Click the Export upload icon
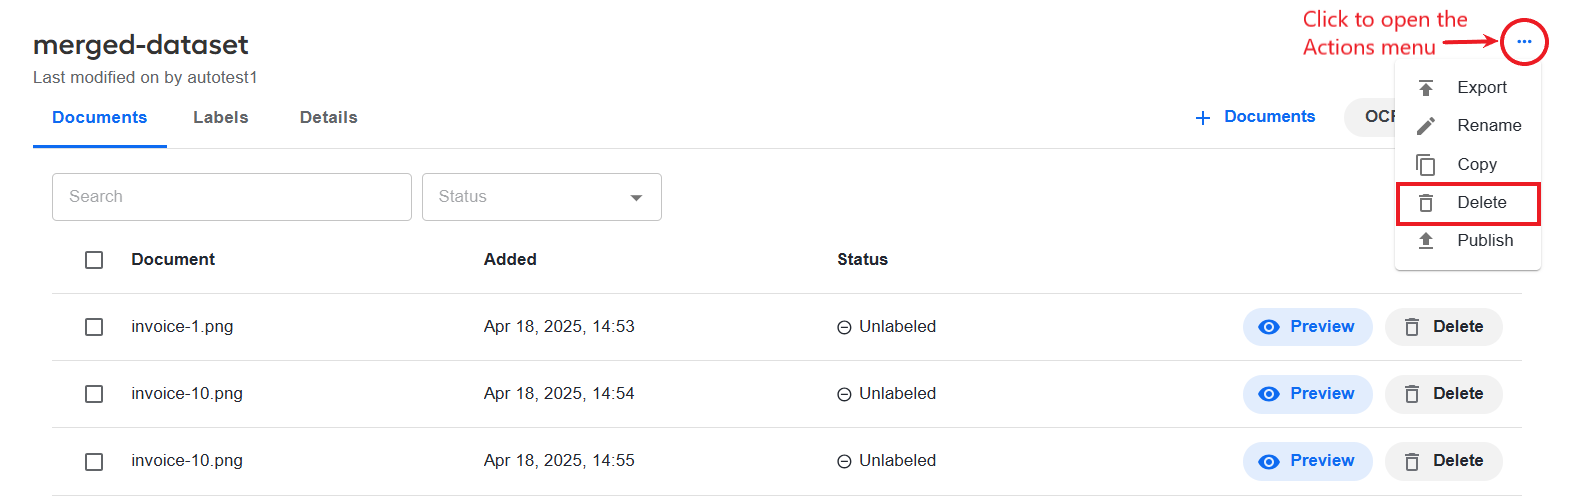The image size is (1594, 503). coord(1426,88)
